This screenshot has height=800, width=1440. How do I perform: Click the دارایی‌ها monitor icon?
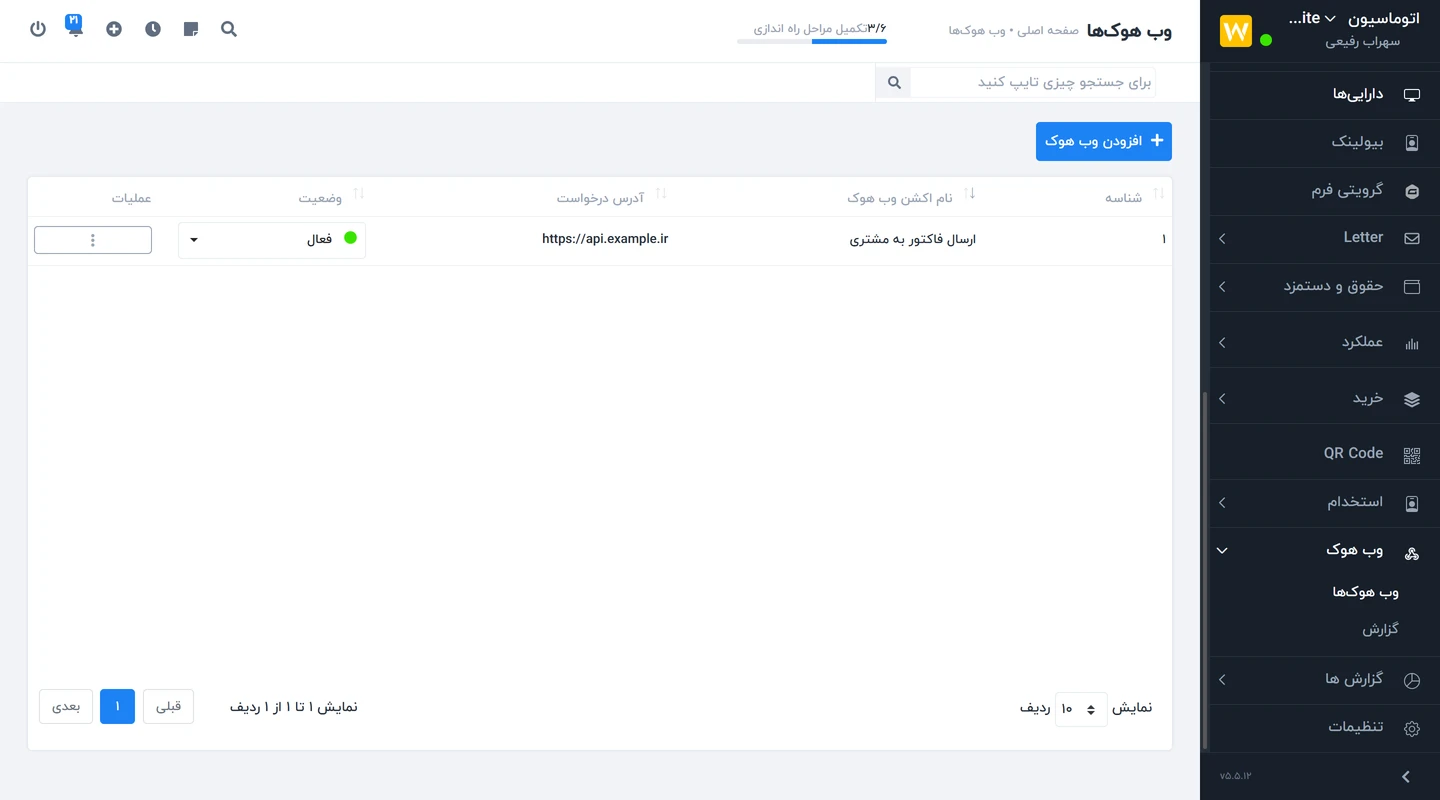(1412, 95)
